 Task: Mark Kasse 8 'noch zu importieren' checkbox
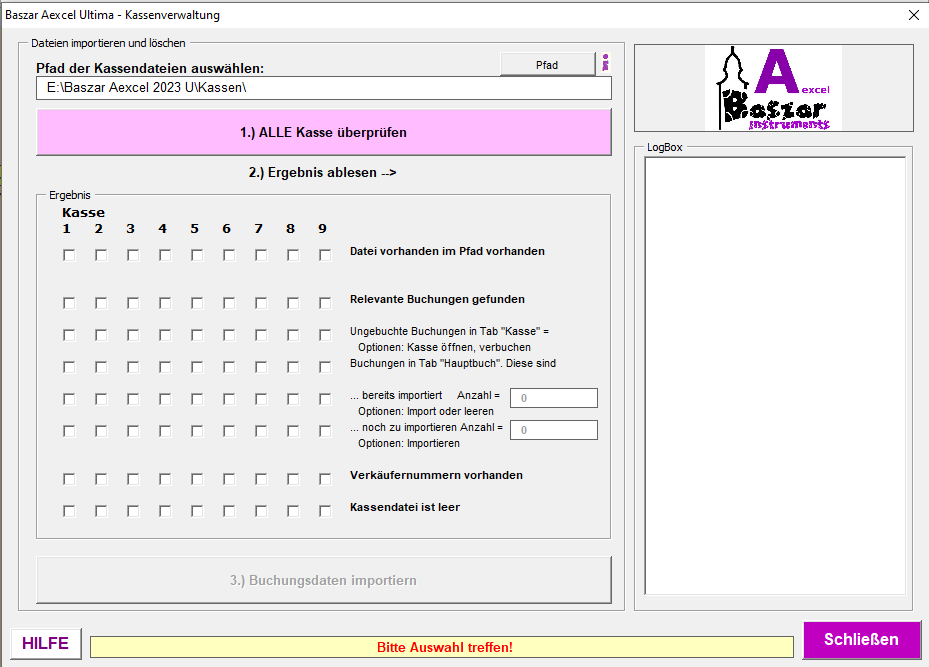(x=293, y=431)
